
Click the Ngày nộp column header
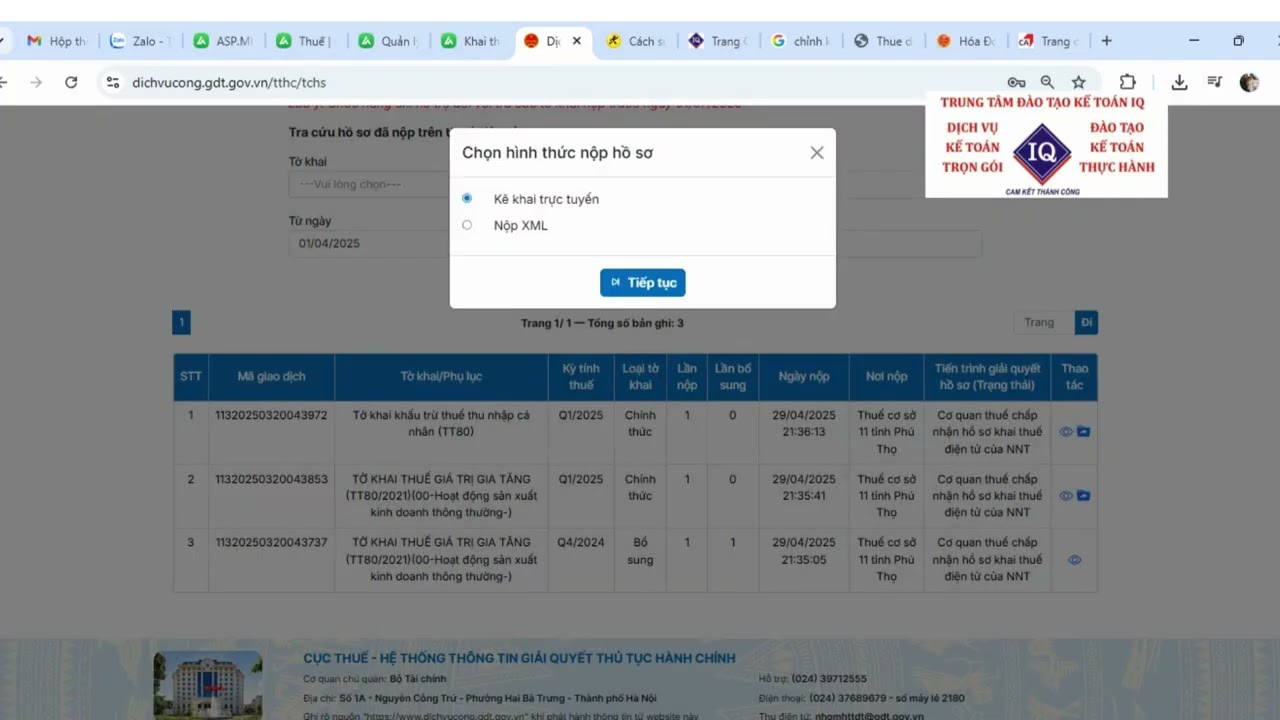click(x=805, y=377)
